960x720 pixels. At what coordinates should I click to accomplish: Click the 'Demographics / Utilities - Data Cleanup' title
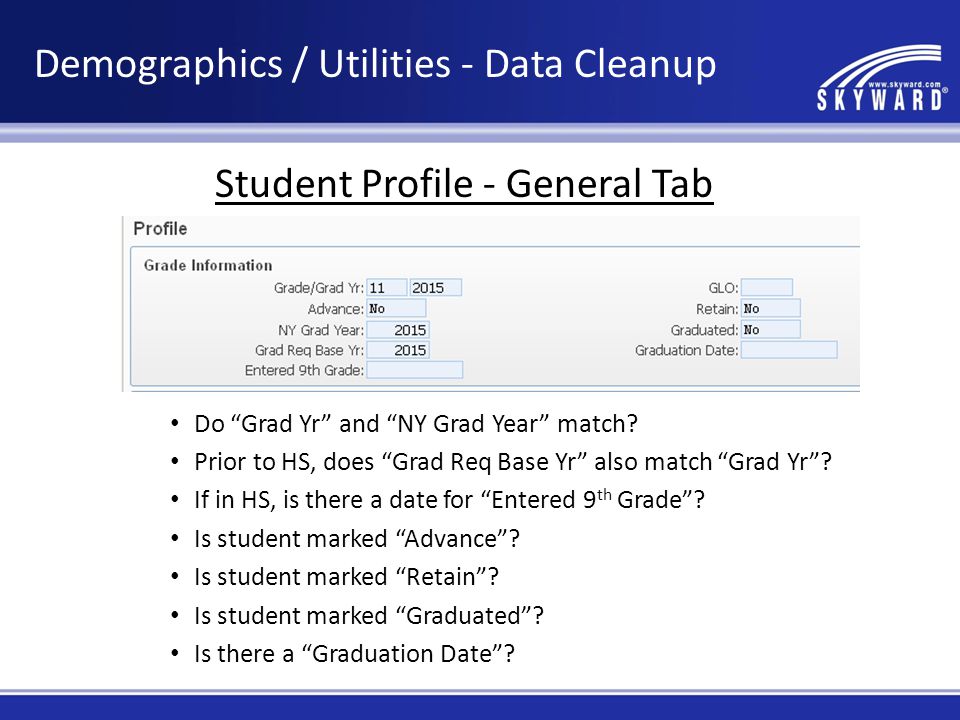coord(375,64)
